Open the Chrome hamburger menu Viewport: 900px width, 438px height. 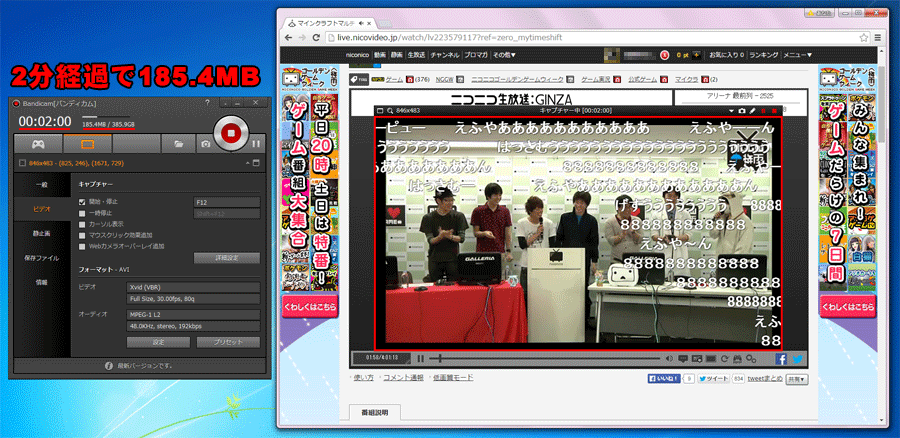pos(877,38)
